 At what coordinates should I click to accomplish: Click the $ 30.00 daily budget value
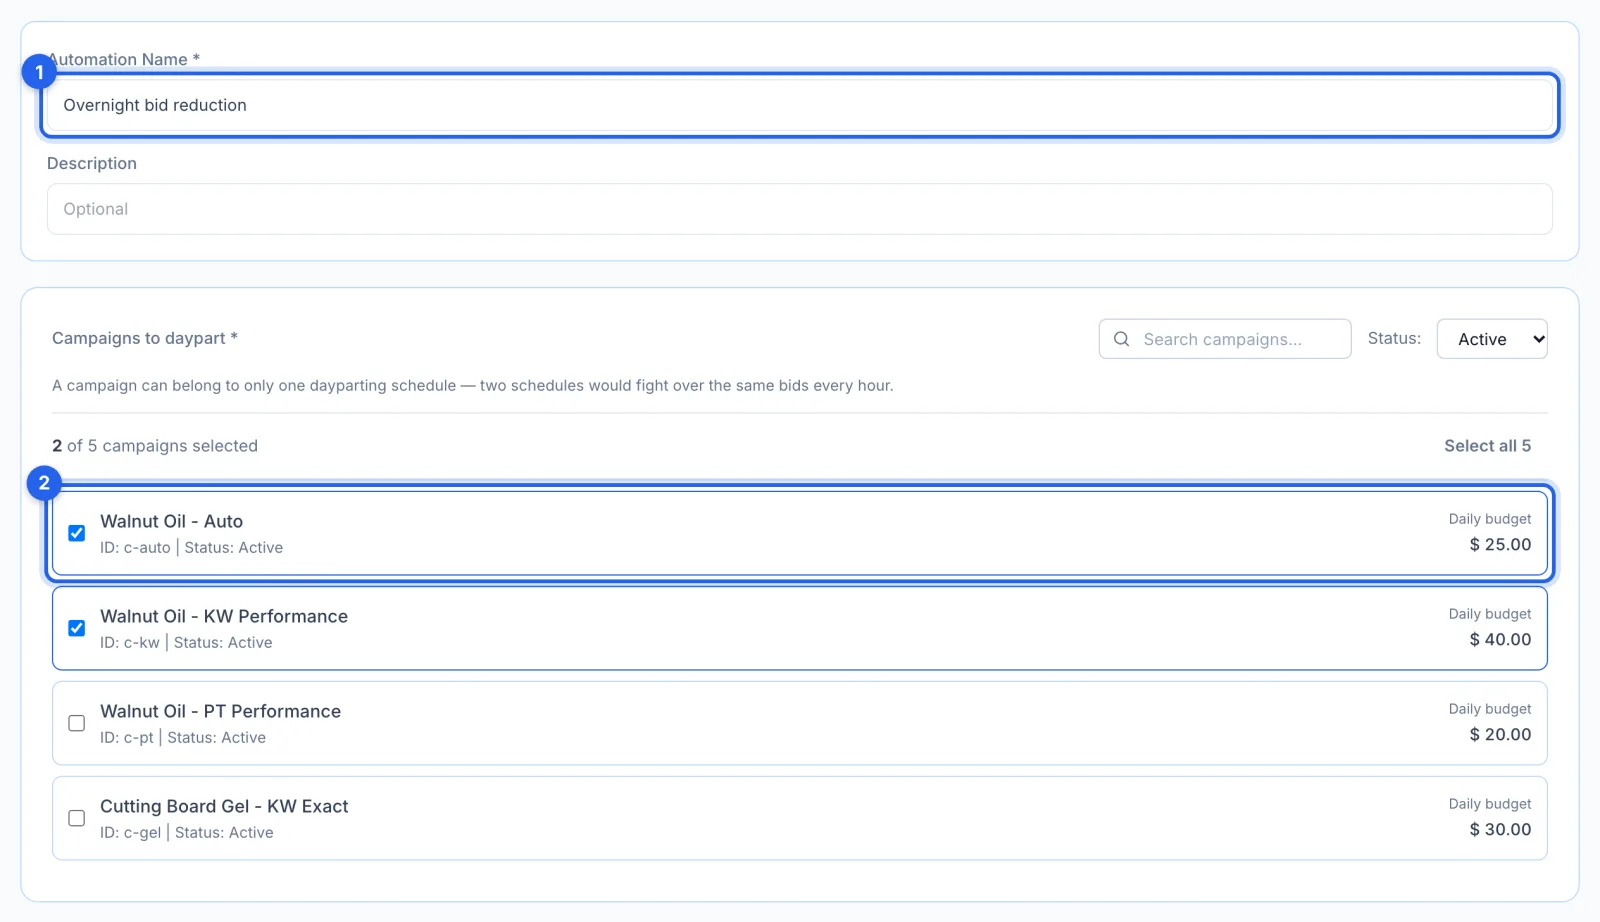pos(1500,830)
